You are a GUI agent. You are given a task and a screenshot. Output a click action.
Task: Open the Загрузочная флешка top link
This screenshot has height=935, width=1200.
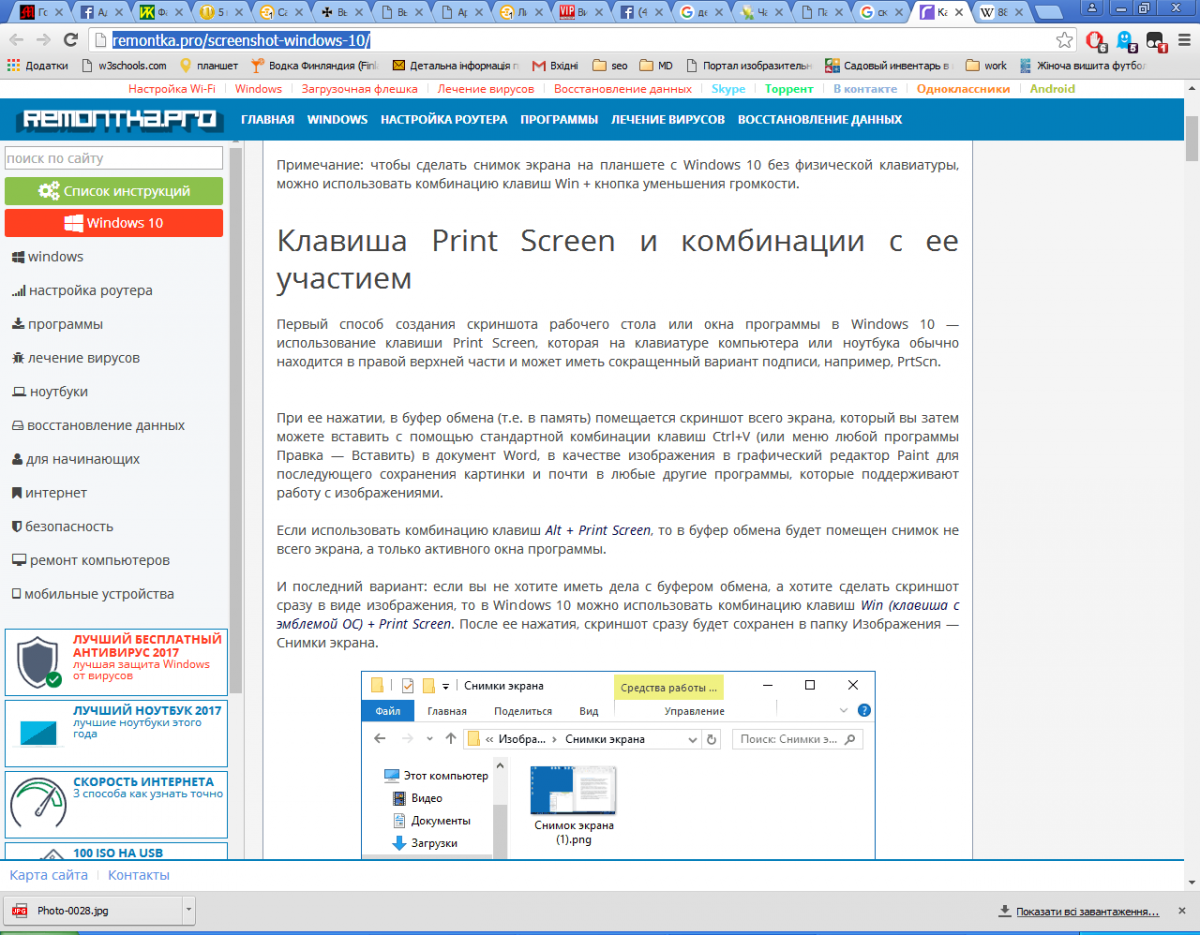(359, 89)
